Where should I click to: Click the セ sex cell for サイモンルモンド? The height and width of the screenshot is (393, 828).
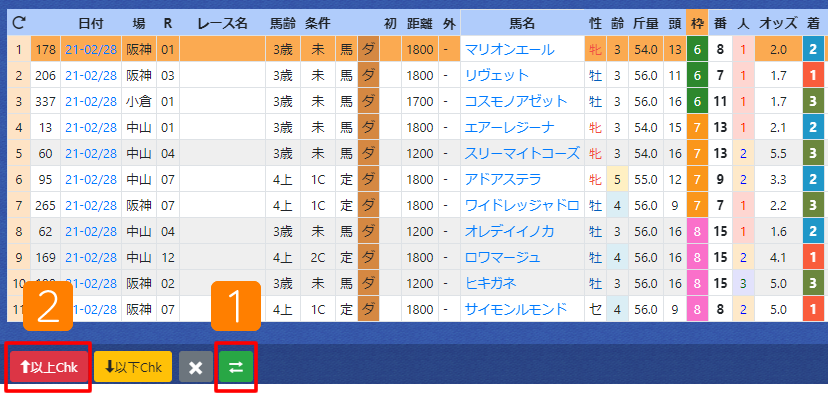click(x=596, y=309)
